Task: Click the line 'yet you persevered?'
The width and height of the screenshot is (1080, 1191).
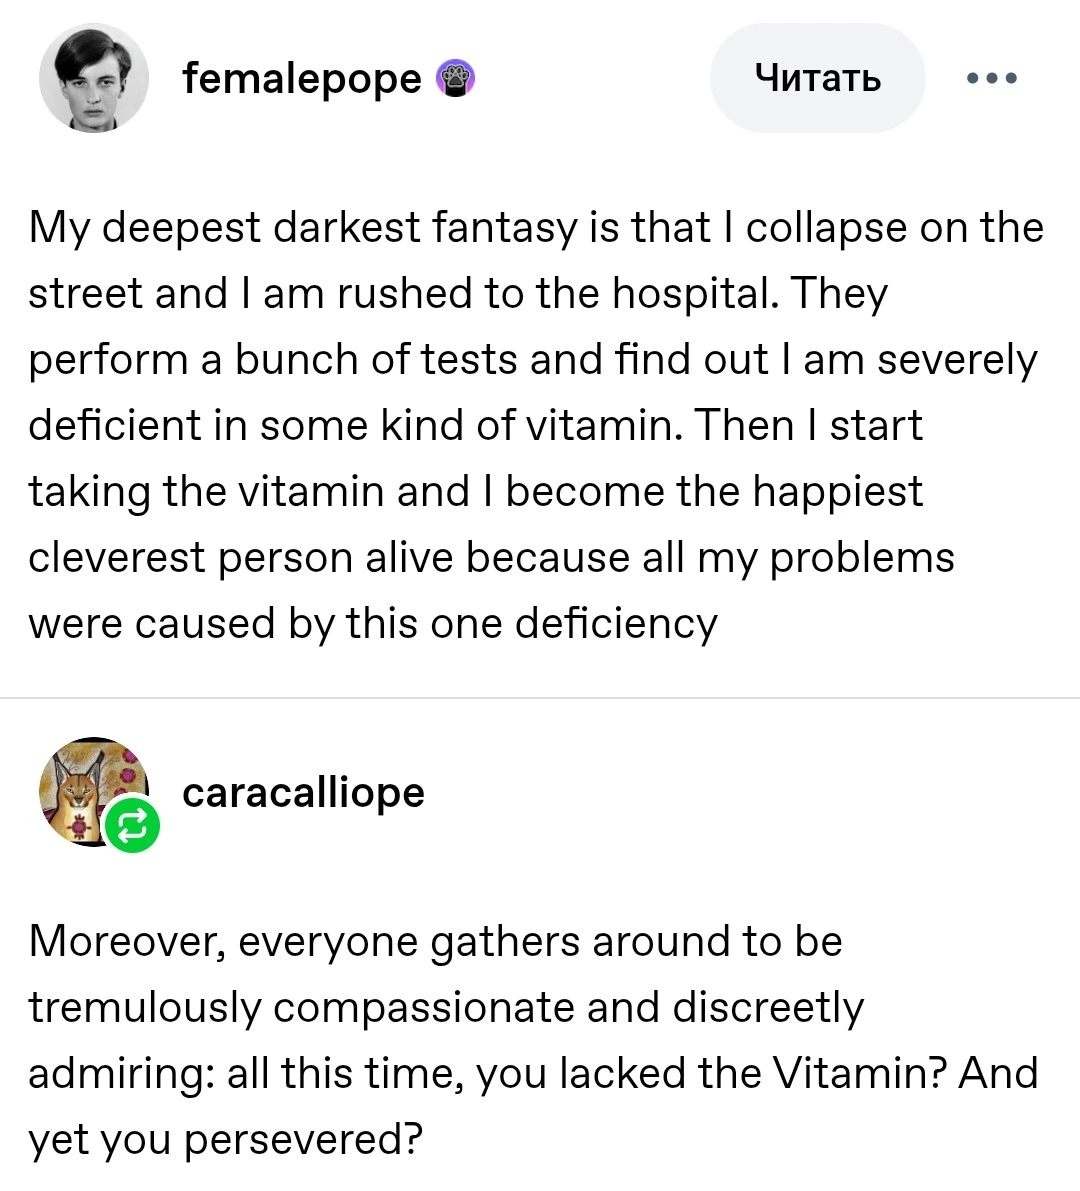Action: pyautogui.click(x=226, y=1140)
